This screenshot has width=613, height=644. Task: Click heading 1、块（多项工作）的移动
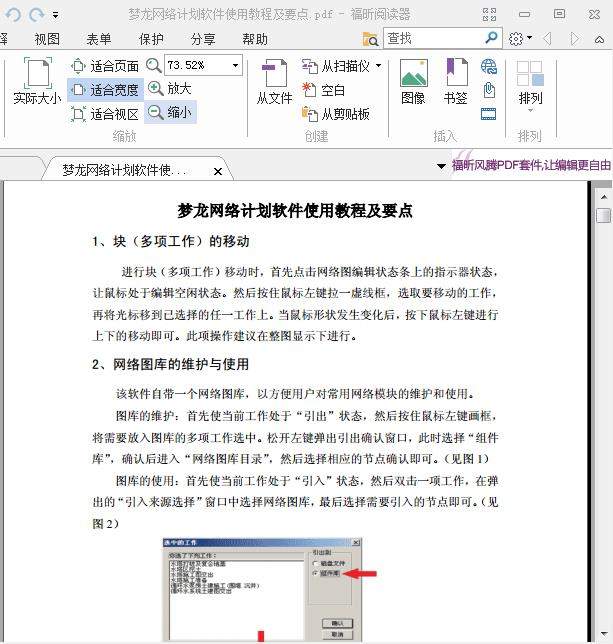[x=171, y=241]
